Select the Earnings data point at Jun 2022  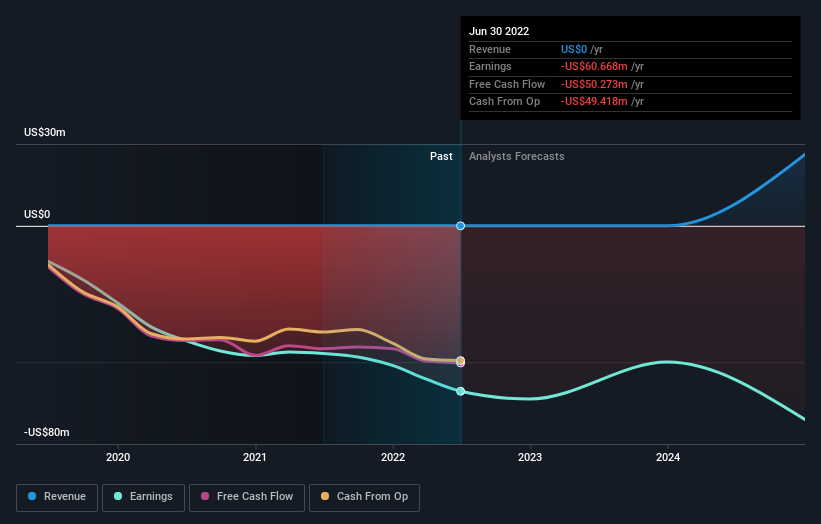click(x=460, y=391)
